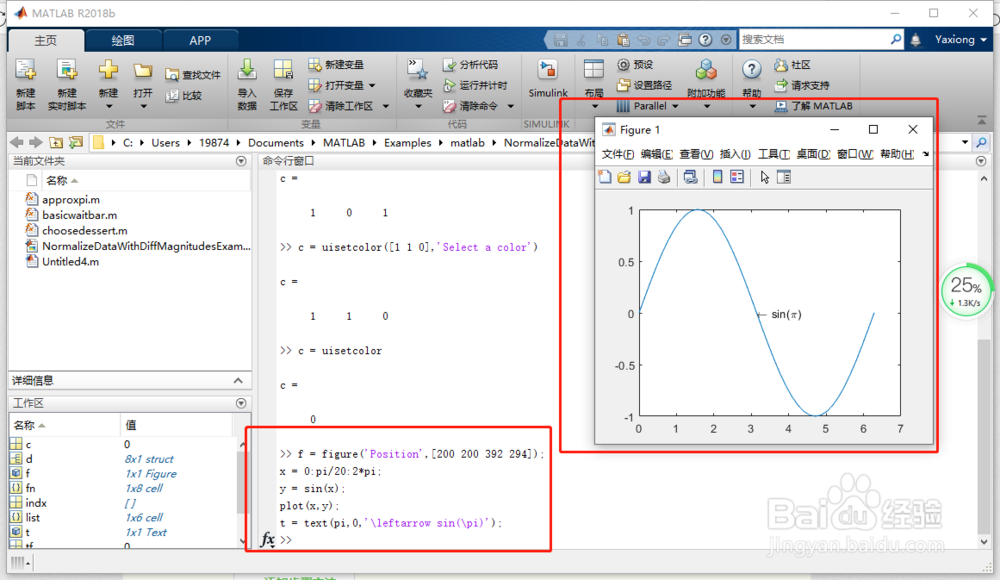Click Print icon in Figure 1 toolbar
Viewport: 1000px width, 580px height.
click(664, 177)
